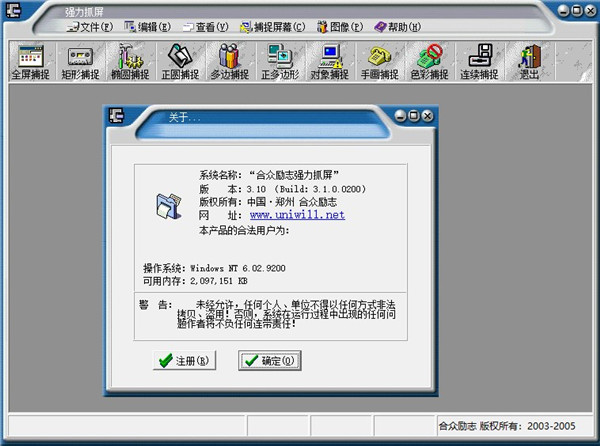
Task: Select the 正多边形 regular polygon tool
Action: (x=281, y=61)
